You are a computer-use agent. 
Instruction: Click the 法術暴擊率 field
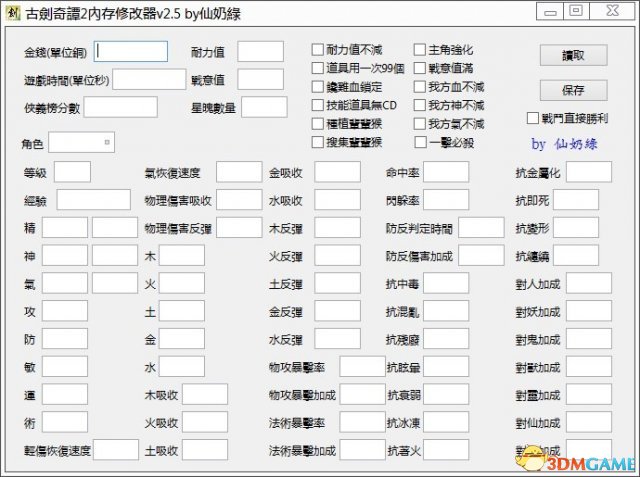tap(362, 422)
